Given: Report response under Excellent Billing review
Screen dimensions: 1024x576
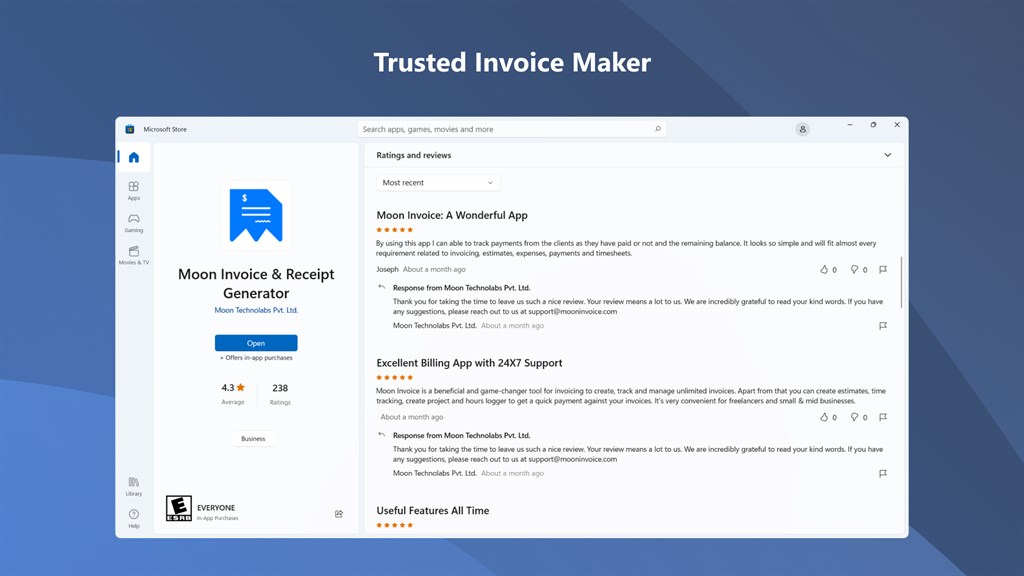Looking at the screenshot, I should 883,473.
